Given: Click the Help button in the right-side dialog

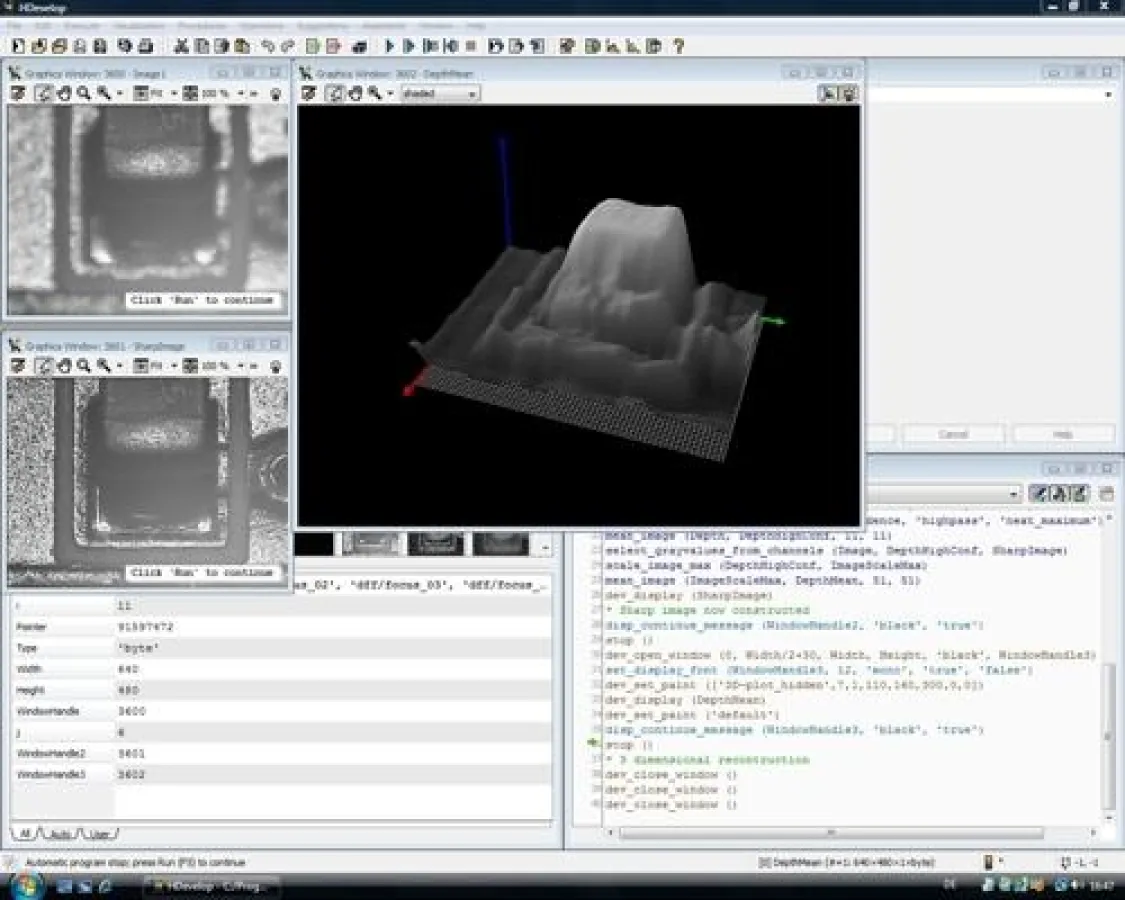Looking at the screenshot, I should [x=1063, y=433].
